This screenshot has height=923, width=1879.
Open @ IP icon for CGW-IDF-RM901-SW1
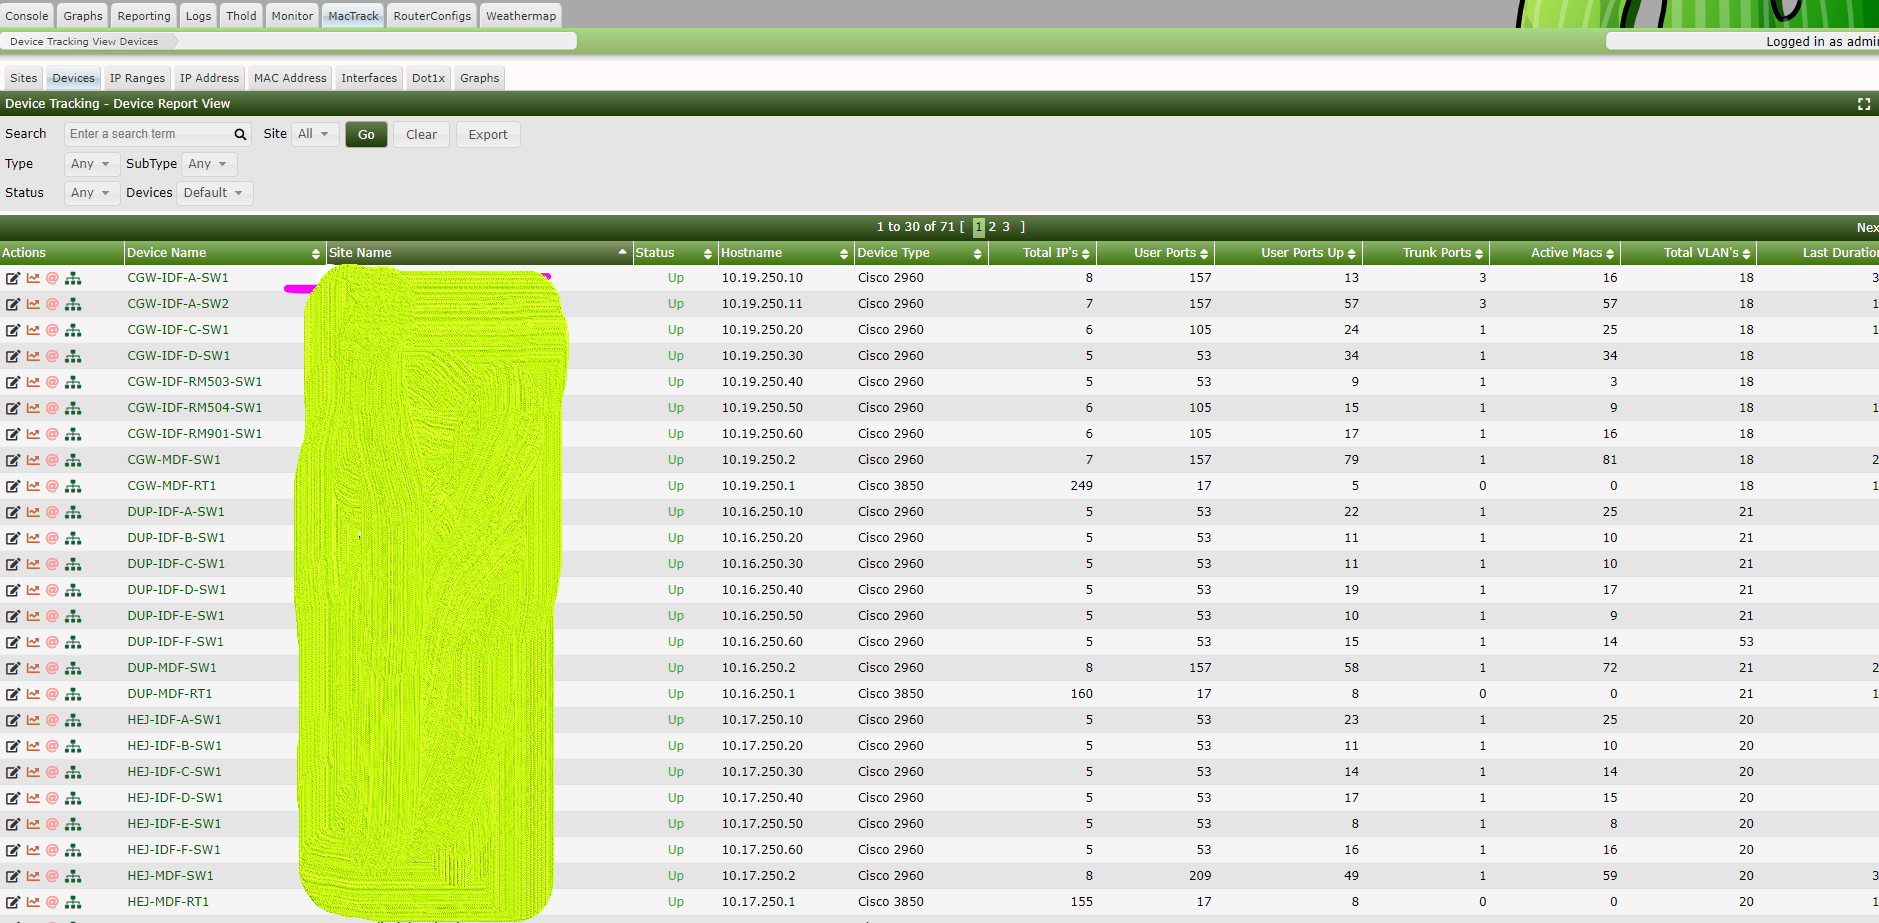52,434
